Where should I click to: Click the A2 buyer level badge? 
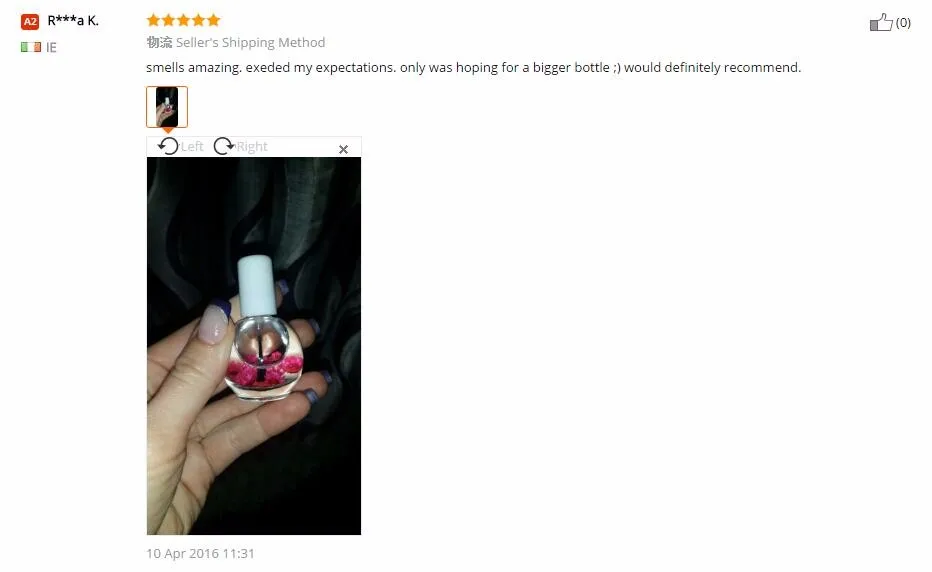30,21
